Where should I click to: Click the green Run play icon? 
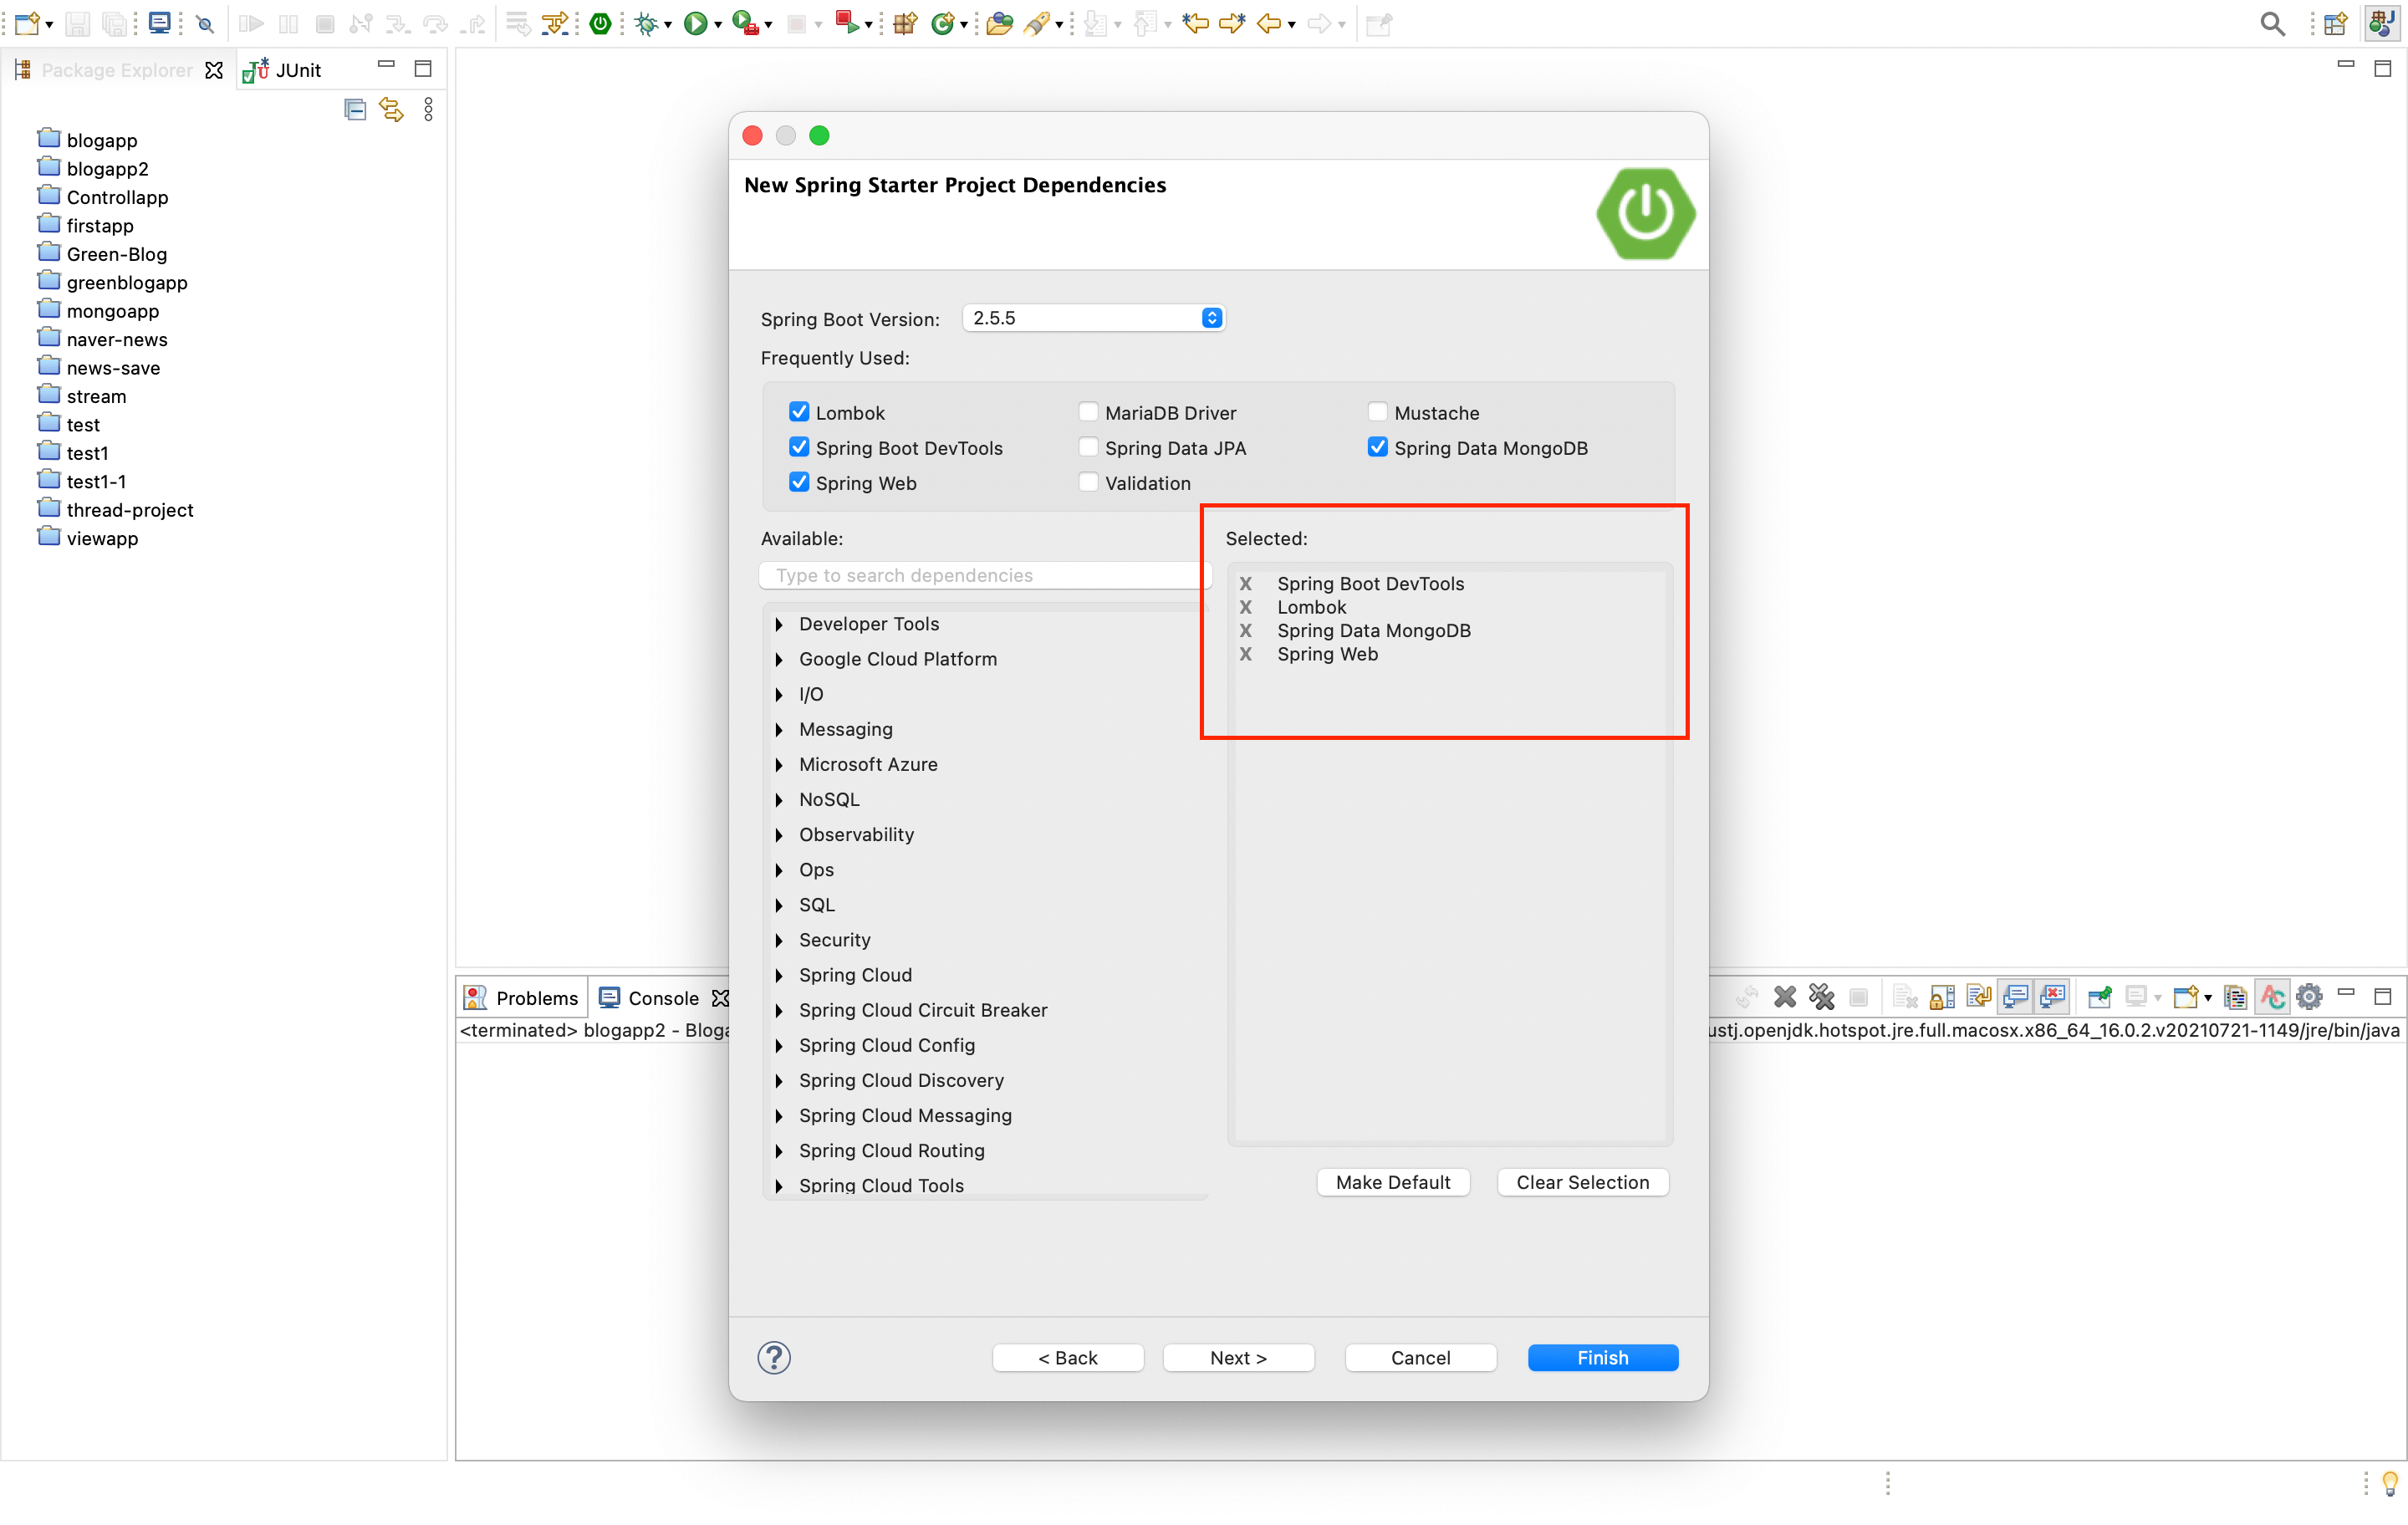695,23
